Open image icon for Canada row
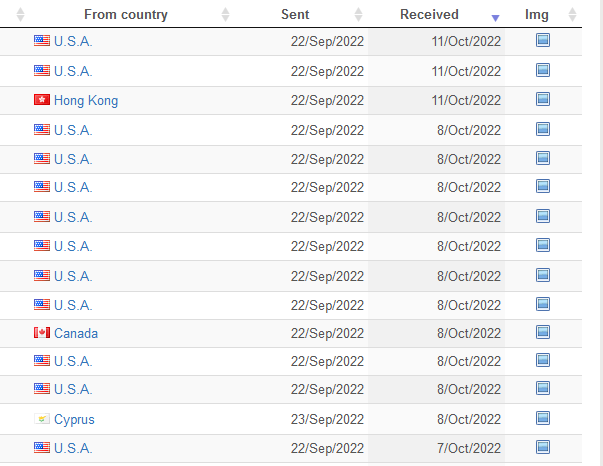603x466 pixels. coord(543,332)
